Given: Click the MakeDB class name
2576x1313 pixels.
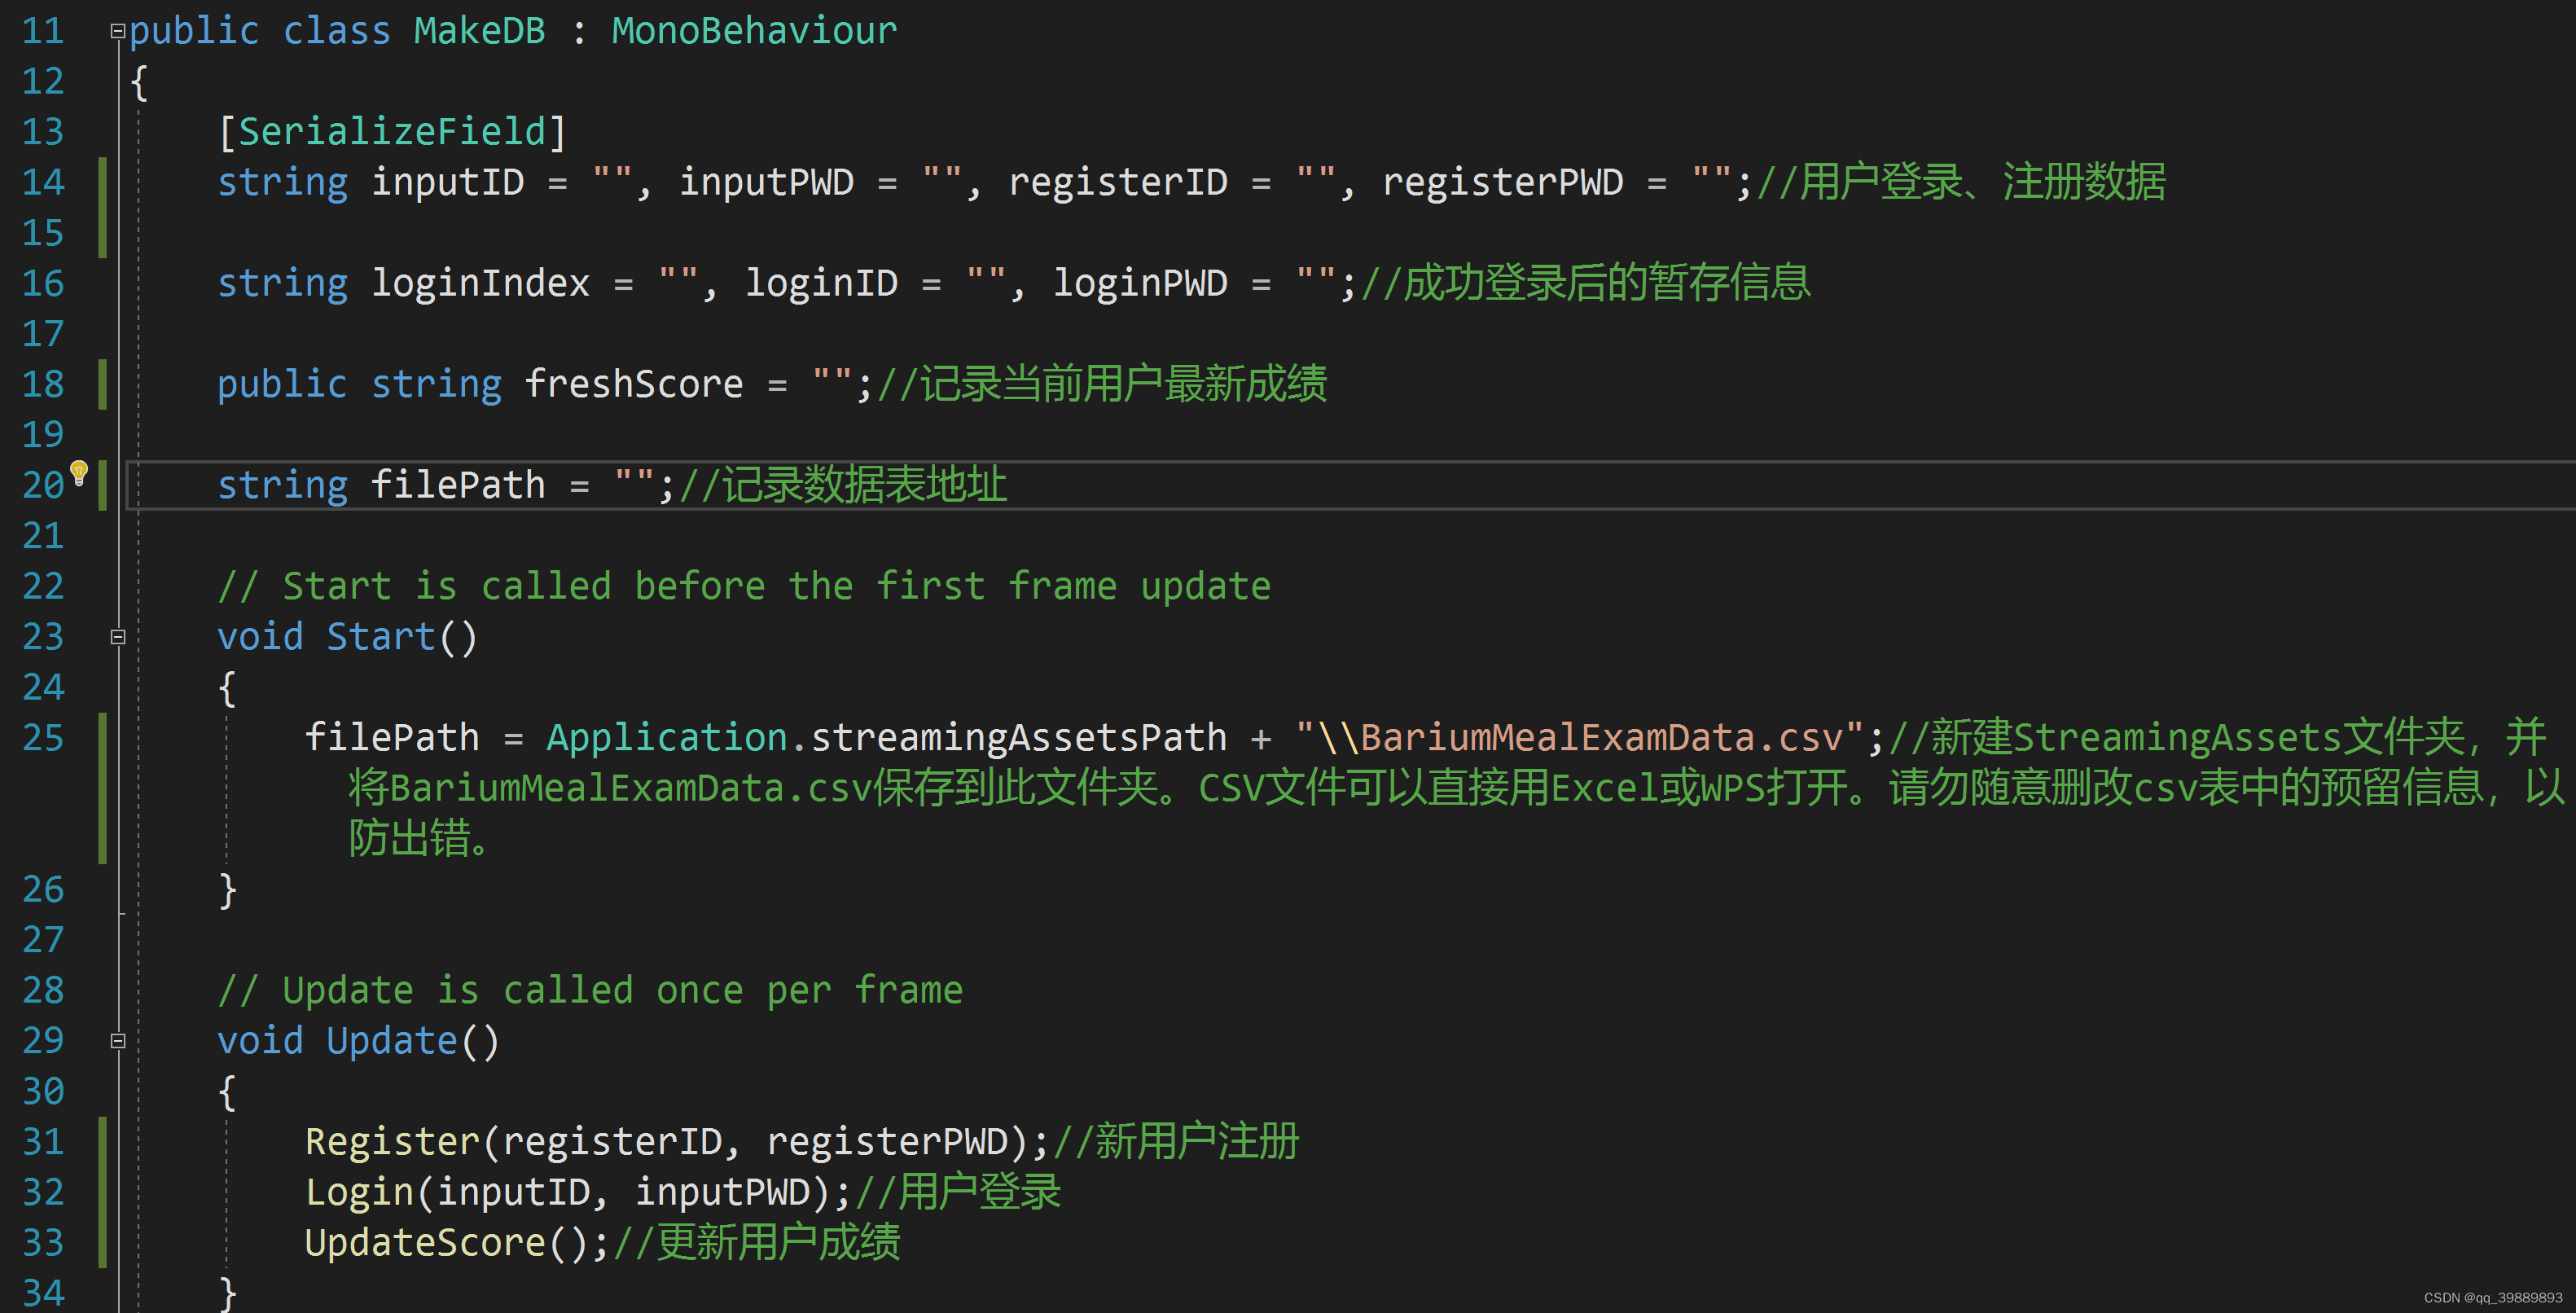Looking at the screenshot, I should [x=480, y=31].
